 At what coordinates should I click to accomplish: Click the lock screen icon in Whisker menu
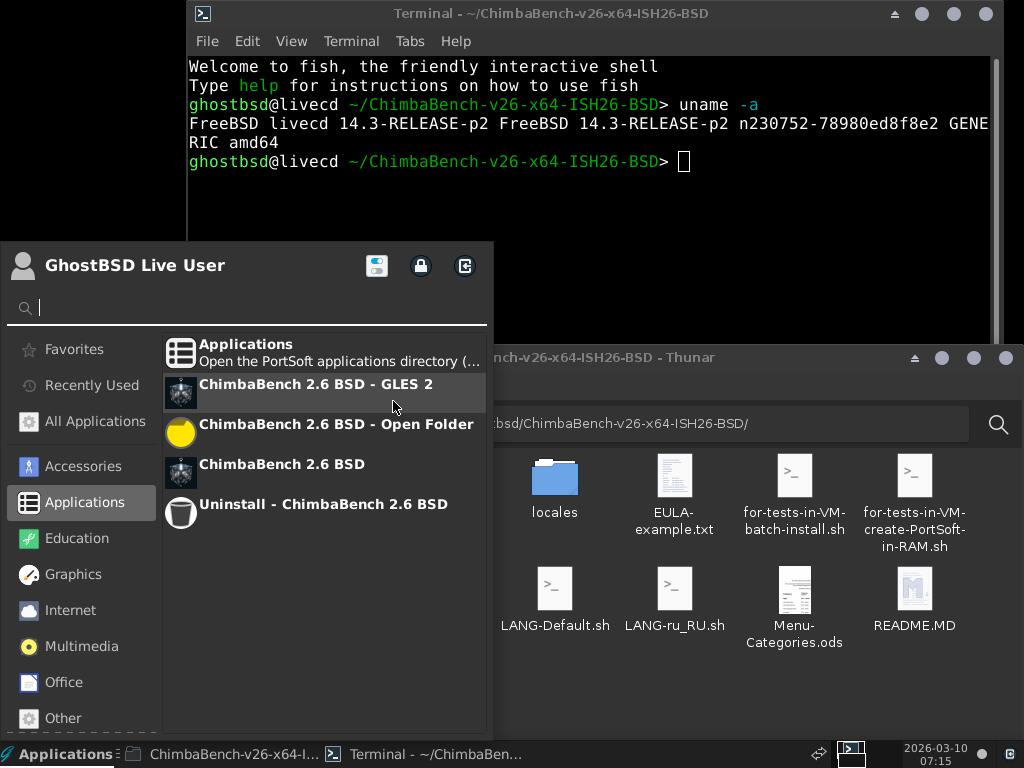(x=421, y=266)
